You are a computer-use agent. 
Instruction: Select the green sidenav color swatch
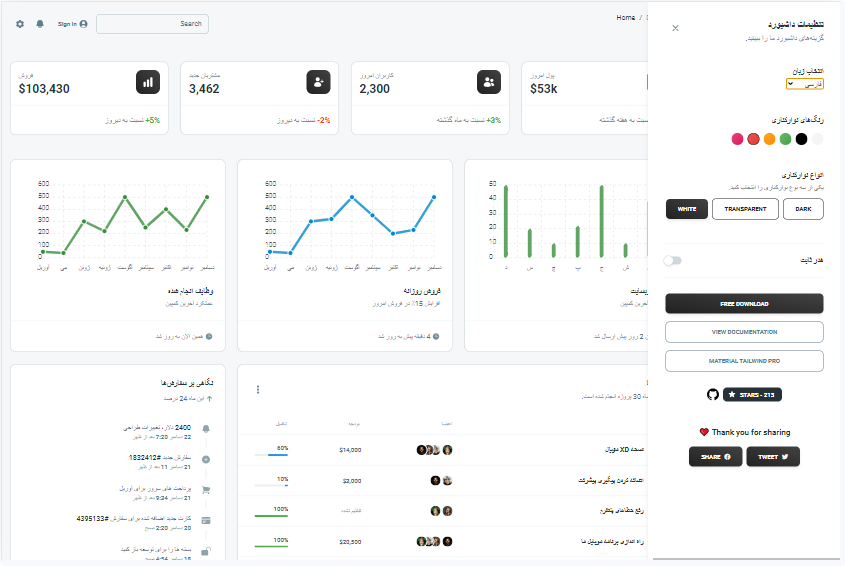point(786,139)
